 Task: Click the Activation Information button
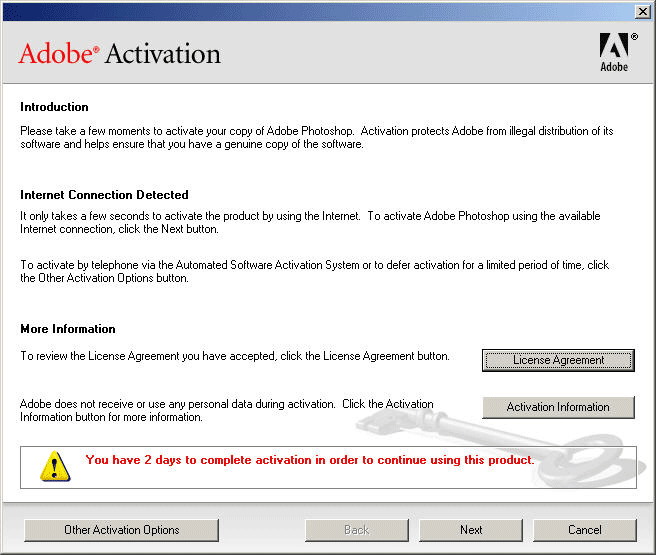click(558, 407)
